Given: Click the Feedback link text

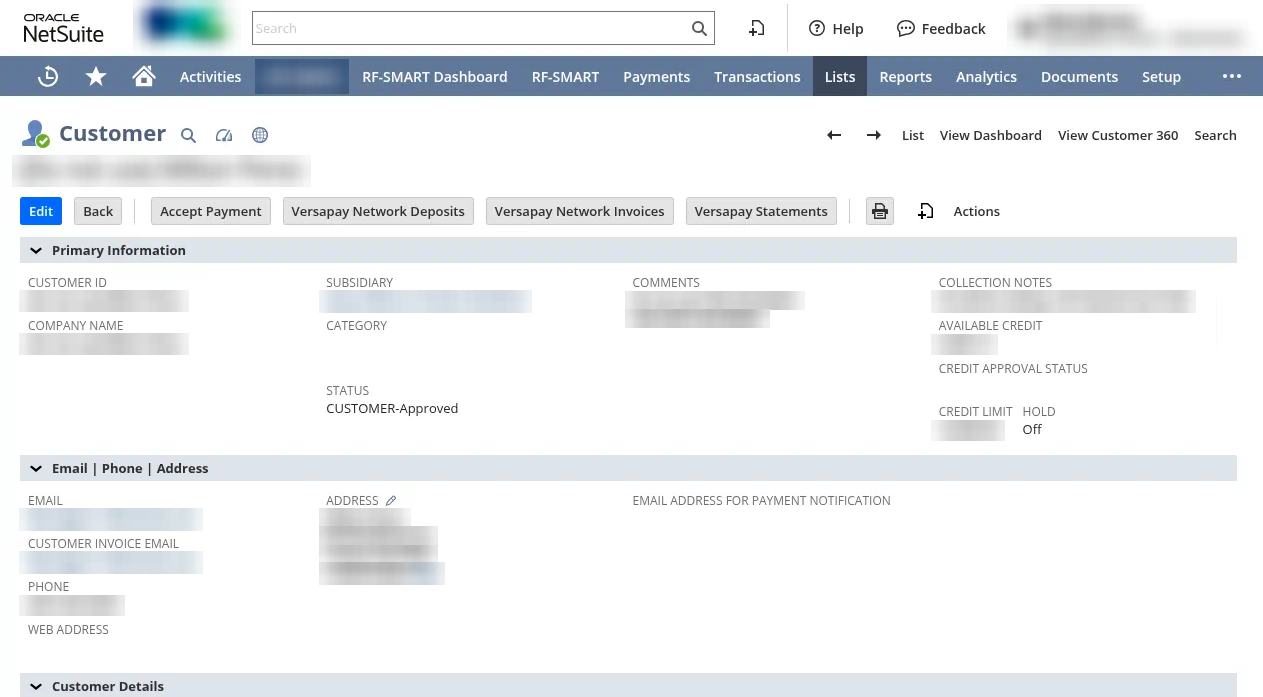Looking at the screenshot, I should point(953,28).
